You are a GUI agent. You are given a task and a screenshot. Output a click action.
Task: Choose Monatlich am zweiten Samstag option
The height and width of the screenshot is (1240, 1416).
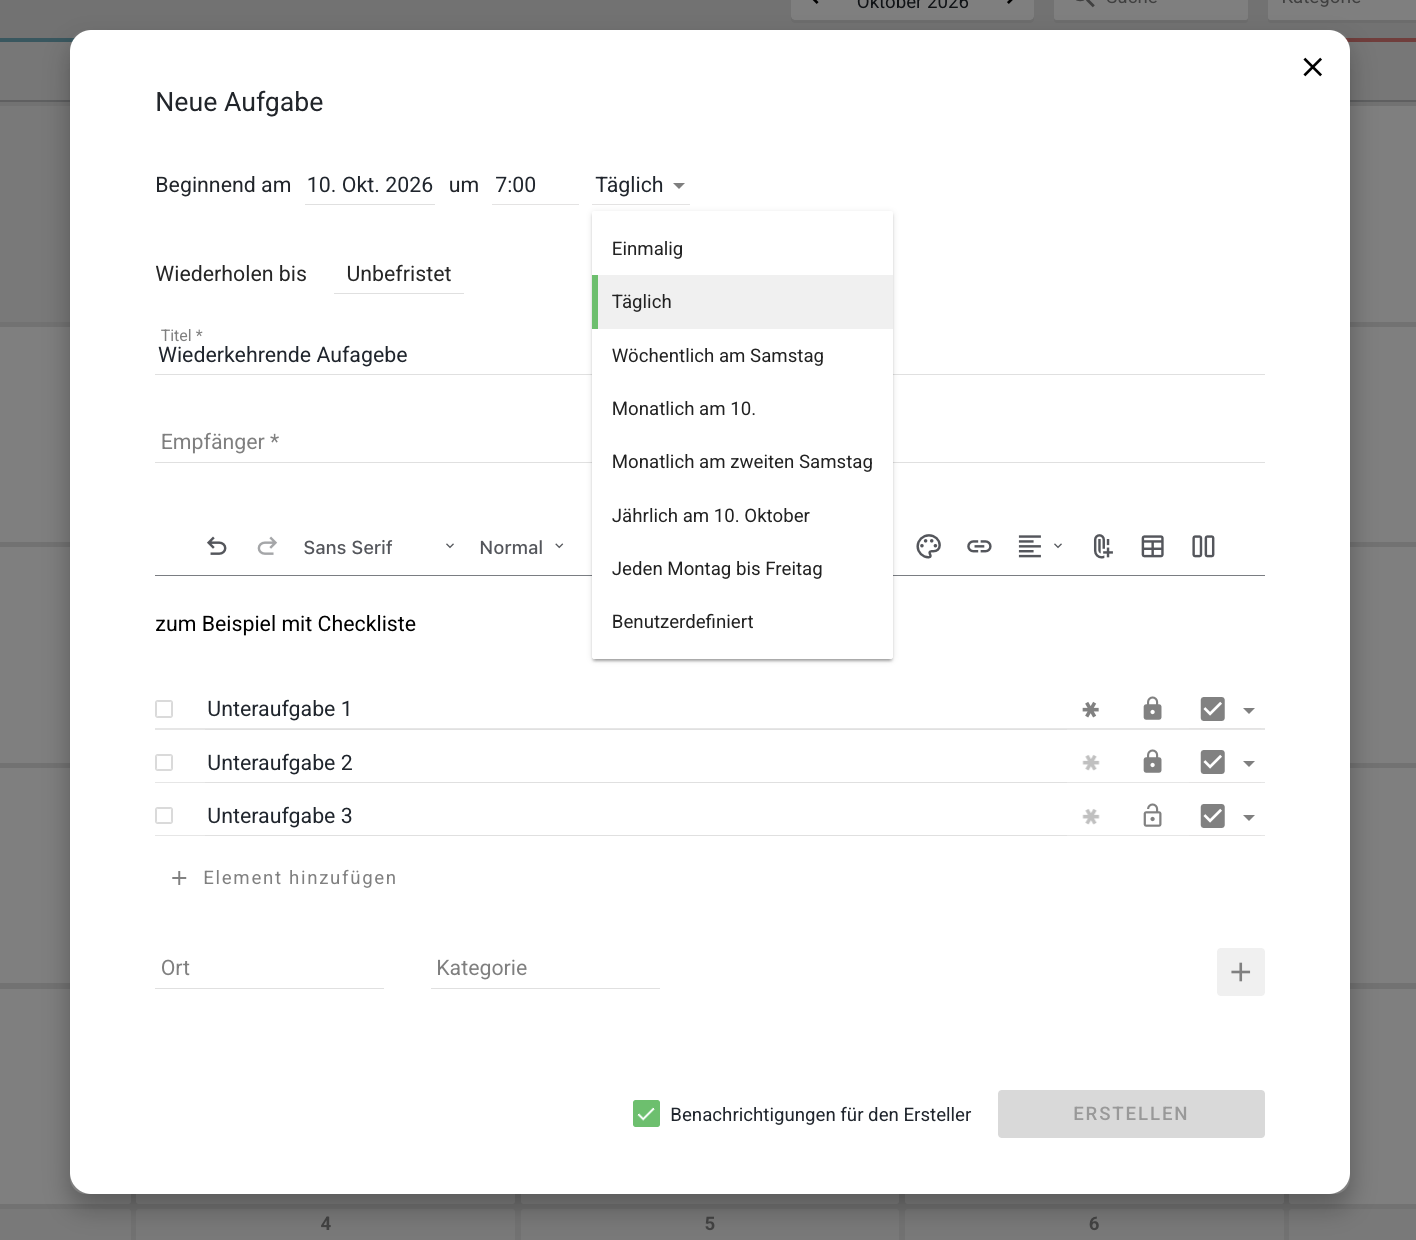click(742, 462)
